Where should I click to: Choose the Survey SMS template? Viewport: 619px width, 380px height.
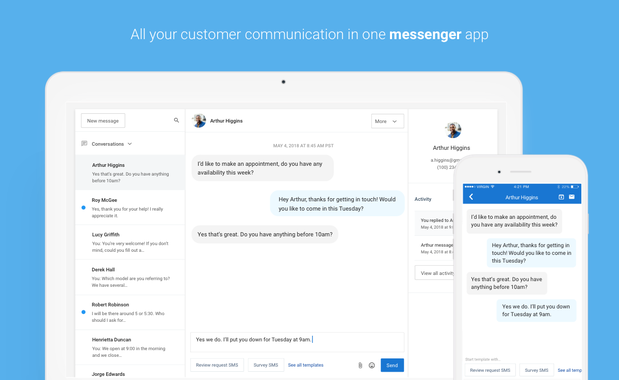(x=266, y=365)
